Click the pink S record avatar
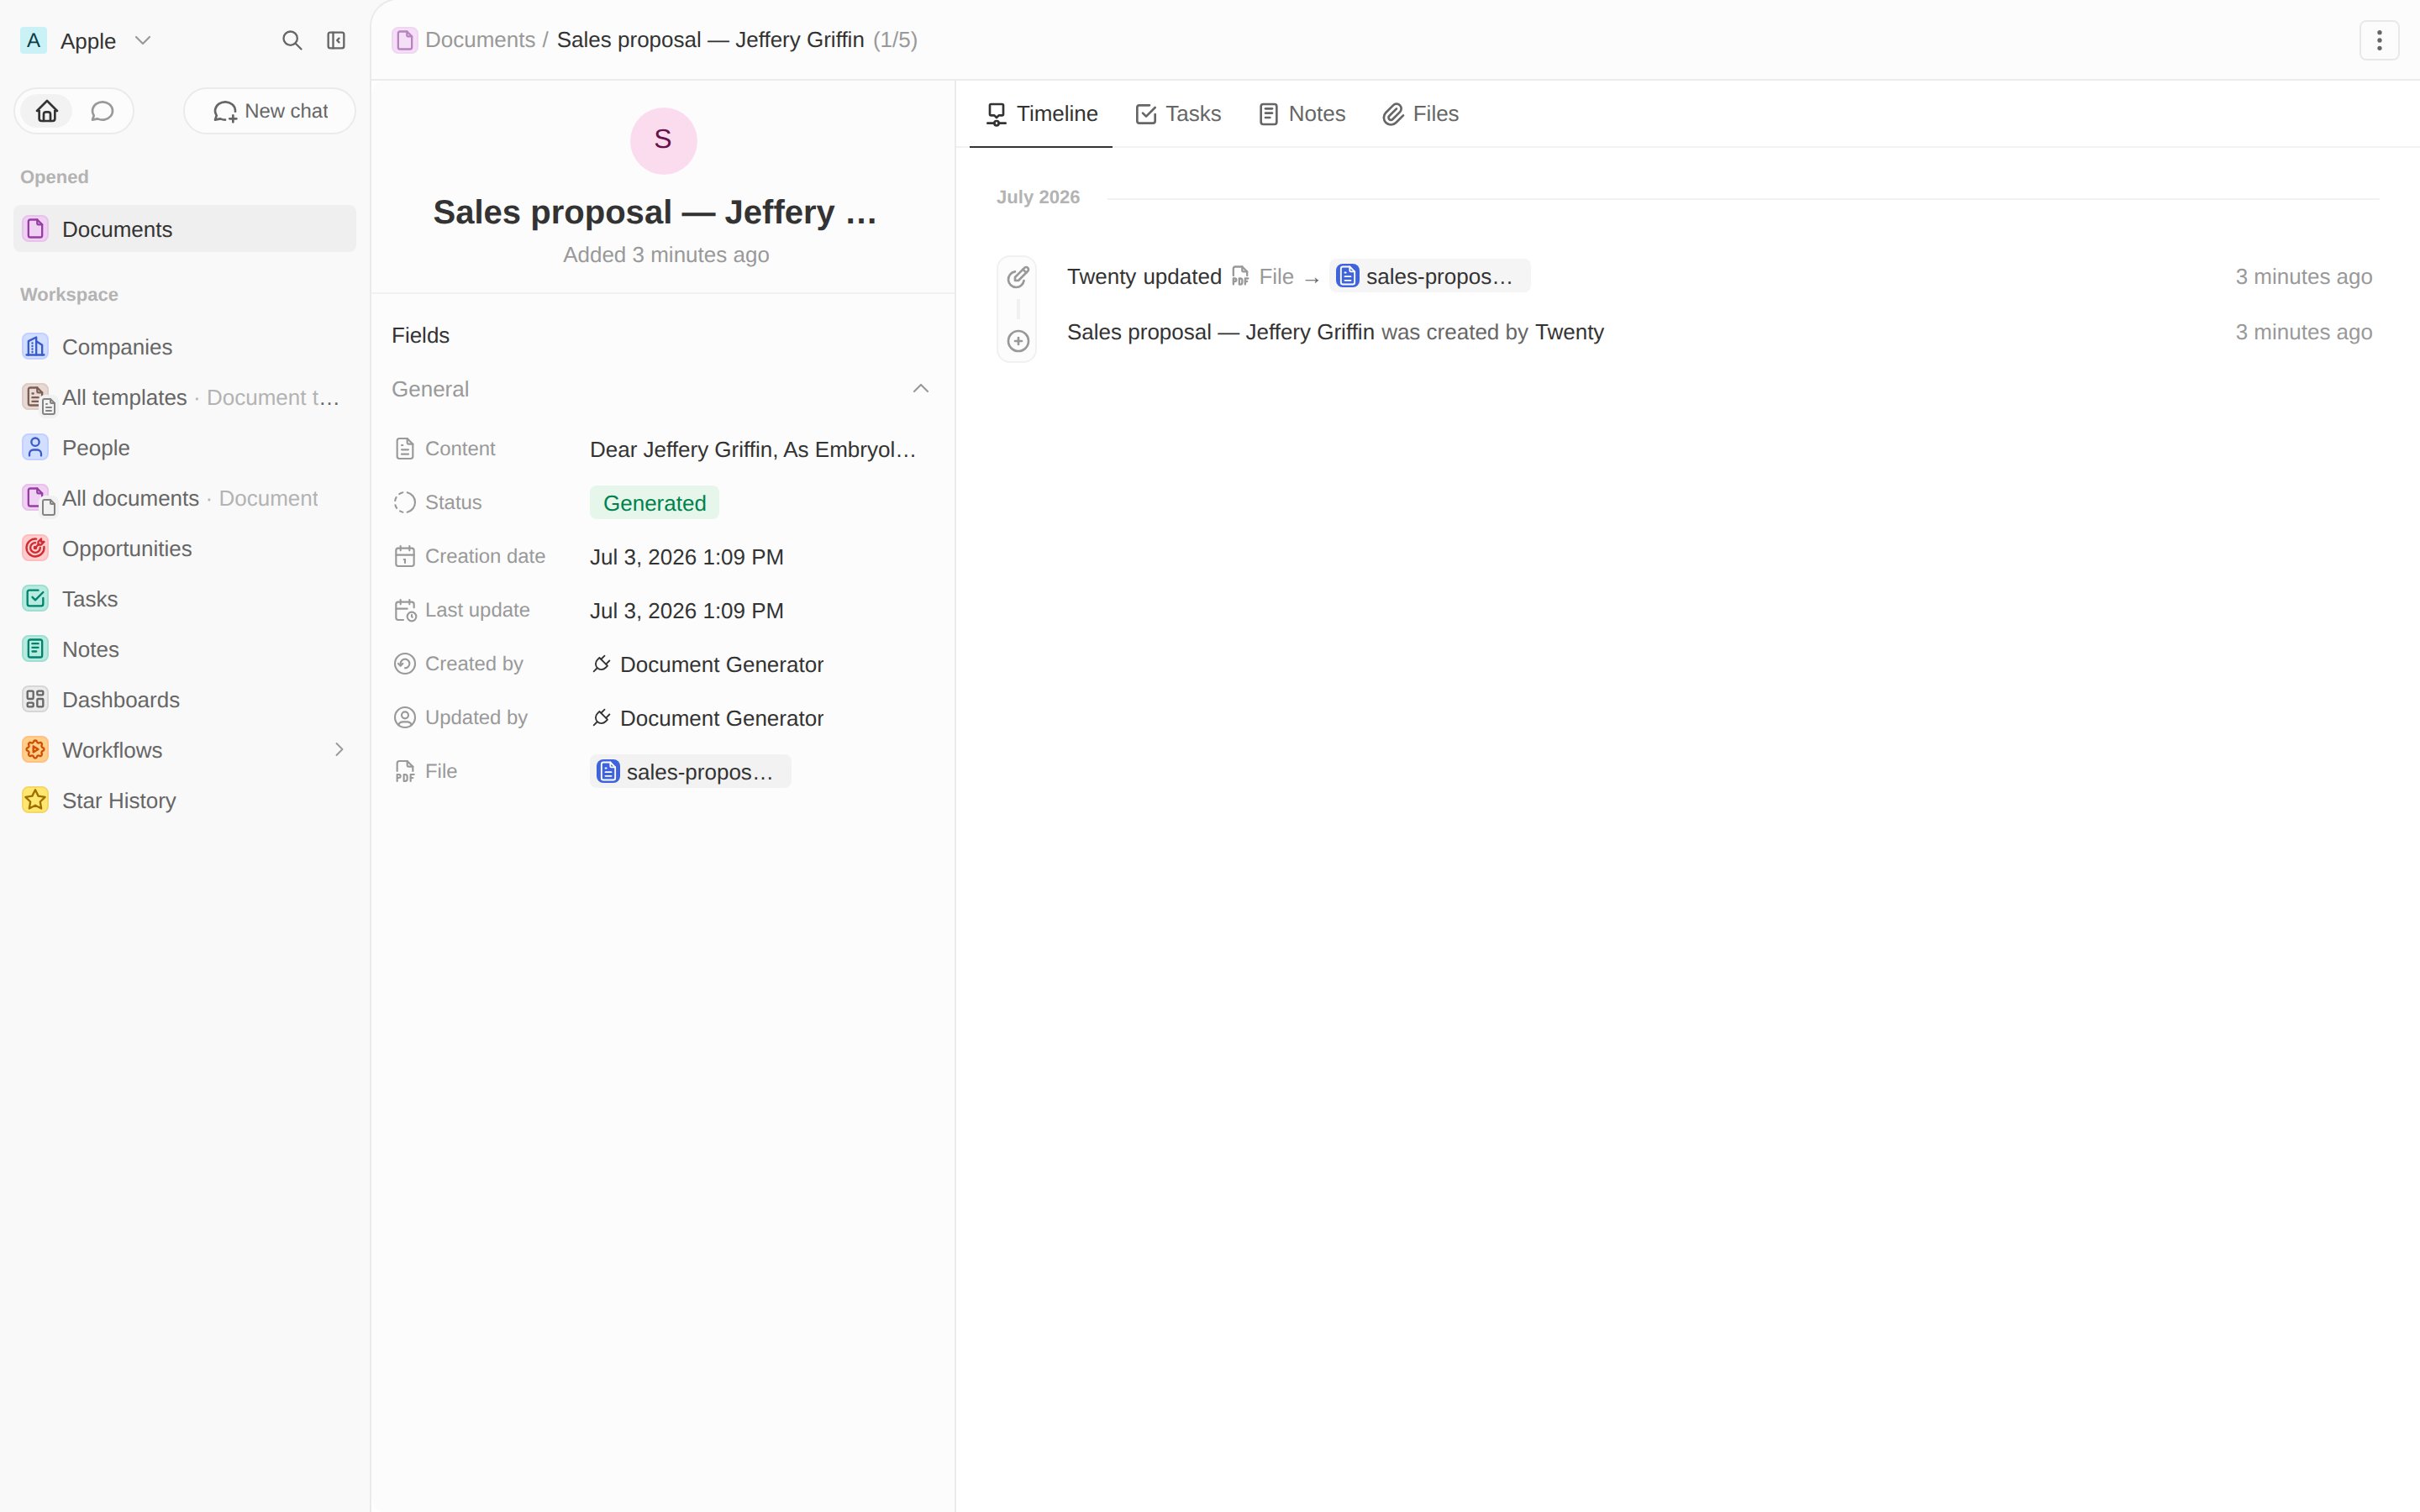Viewport: 2420px width, 1512px height. pos(663,140)
